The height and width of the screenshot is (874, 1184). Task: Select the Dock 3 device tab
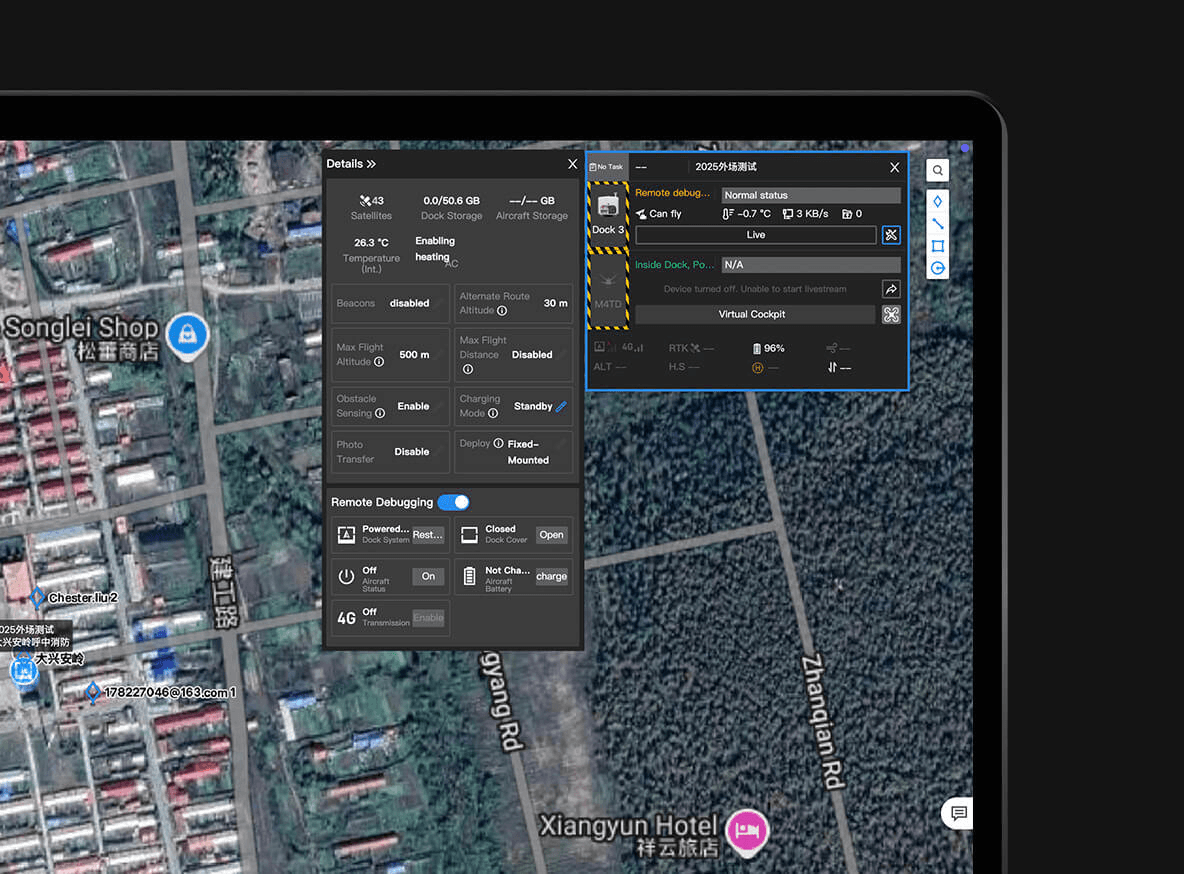click(608, 215)
